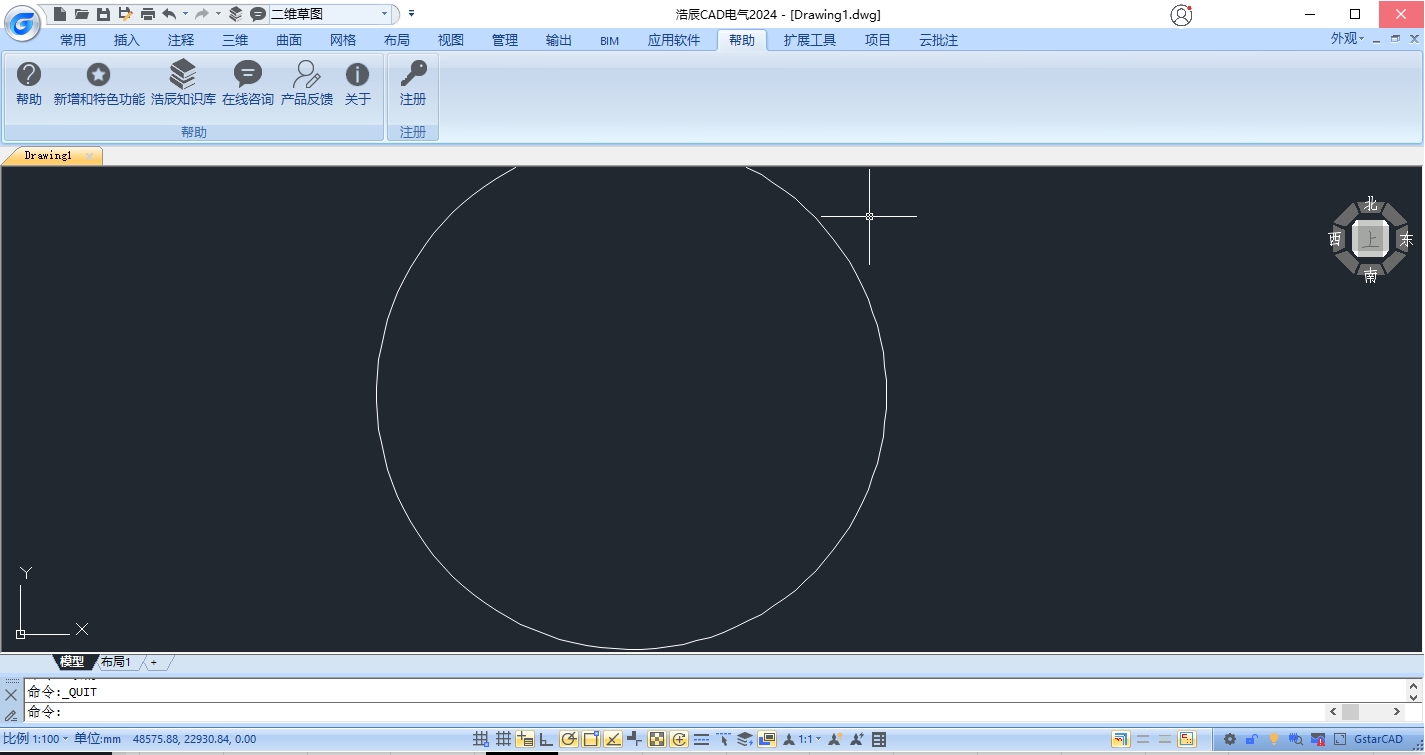Click the command line horizontal scrollbar thumb
1425x755 pixels.
pyautogui.click(x=1350, y=712)
